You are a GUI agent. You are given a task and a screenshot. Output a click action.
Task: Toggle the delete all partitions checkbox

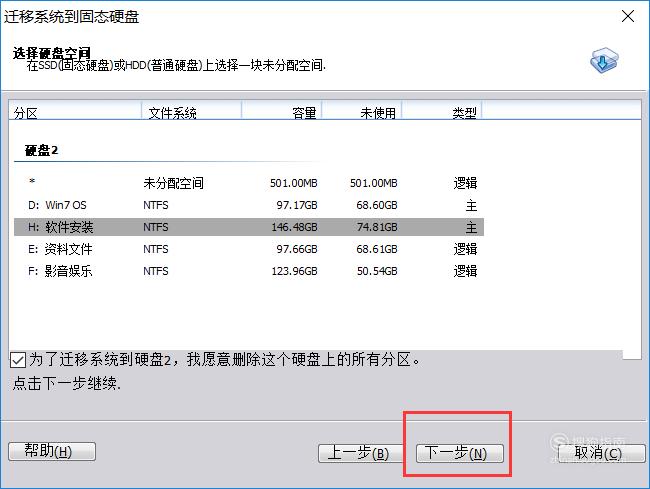click(18, 360)
